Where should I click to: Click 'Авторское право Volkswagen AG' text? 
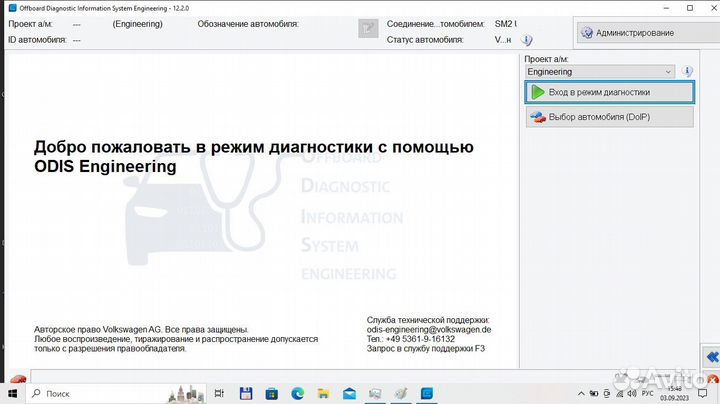tap(97, 330)
